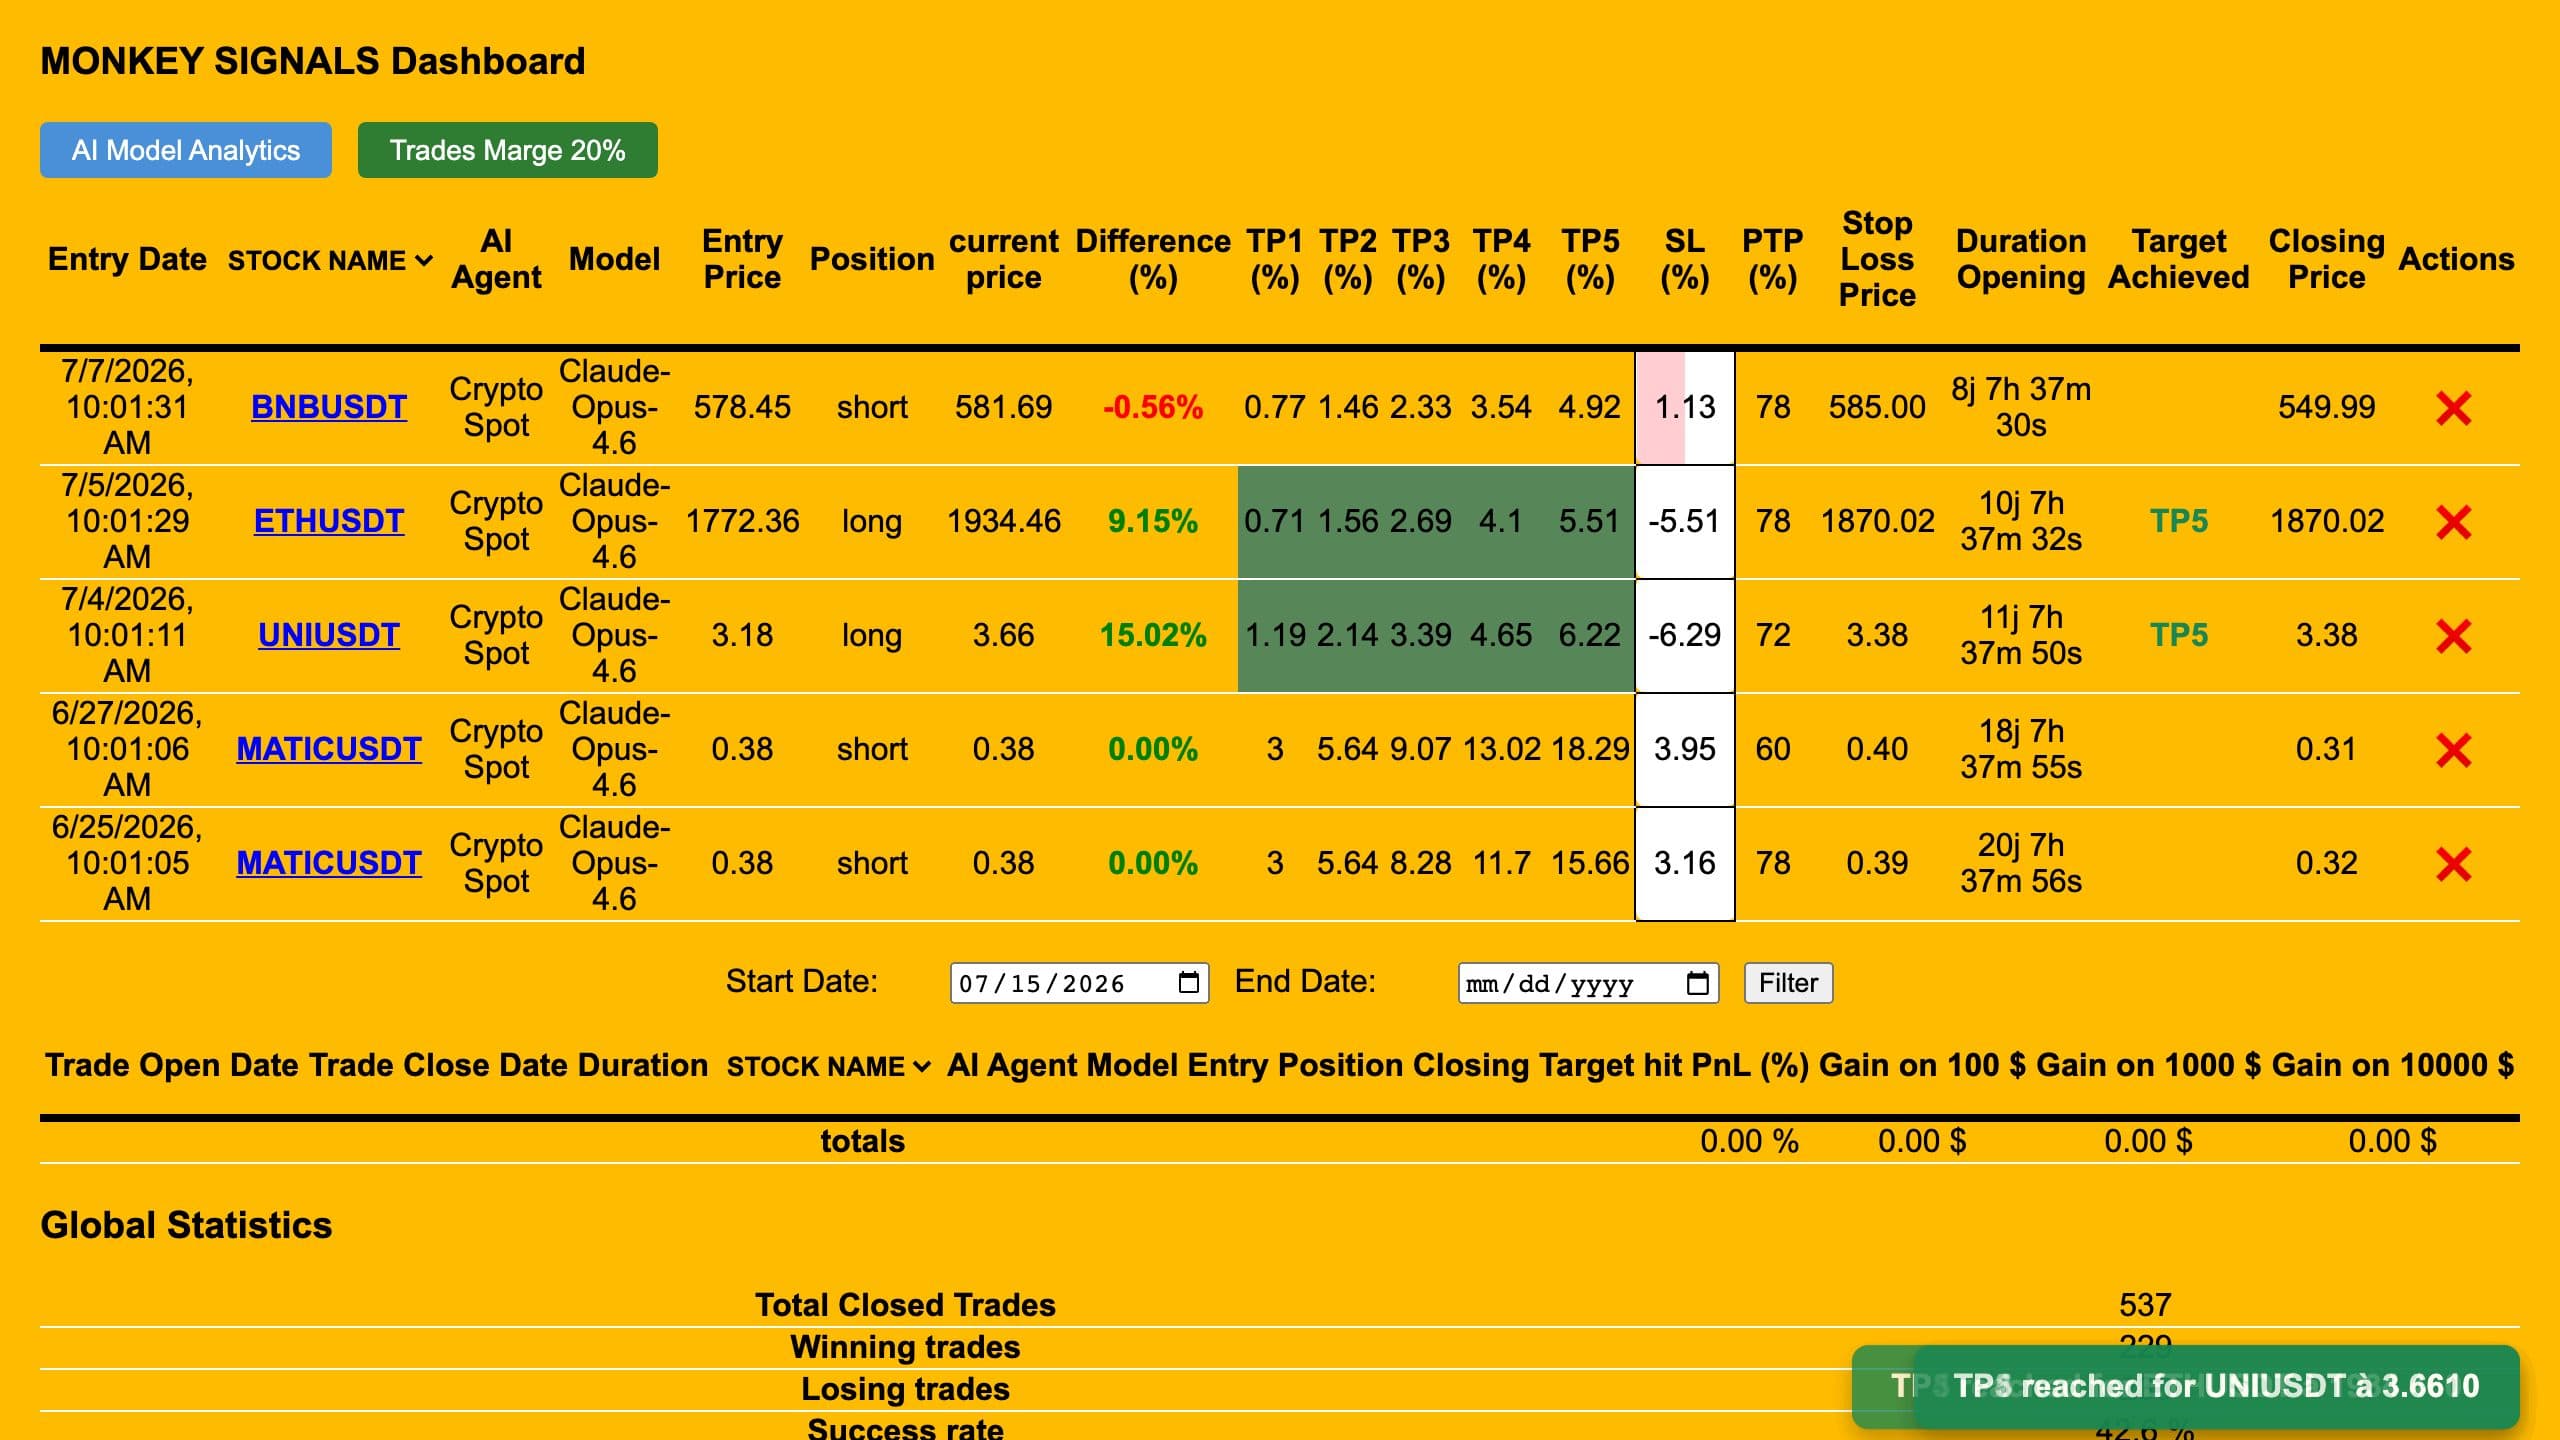Click entry date 7/7/2026, 10:01:31 AM
Image resolution: width=2560 pixels, height=1440 pixels.
click(127, 407)
